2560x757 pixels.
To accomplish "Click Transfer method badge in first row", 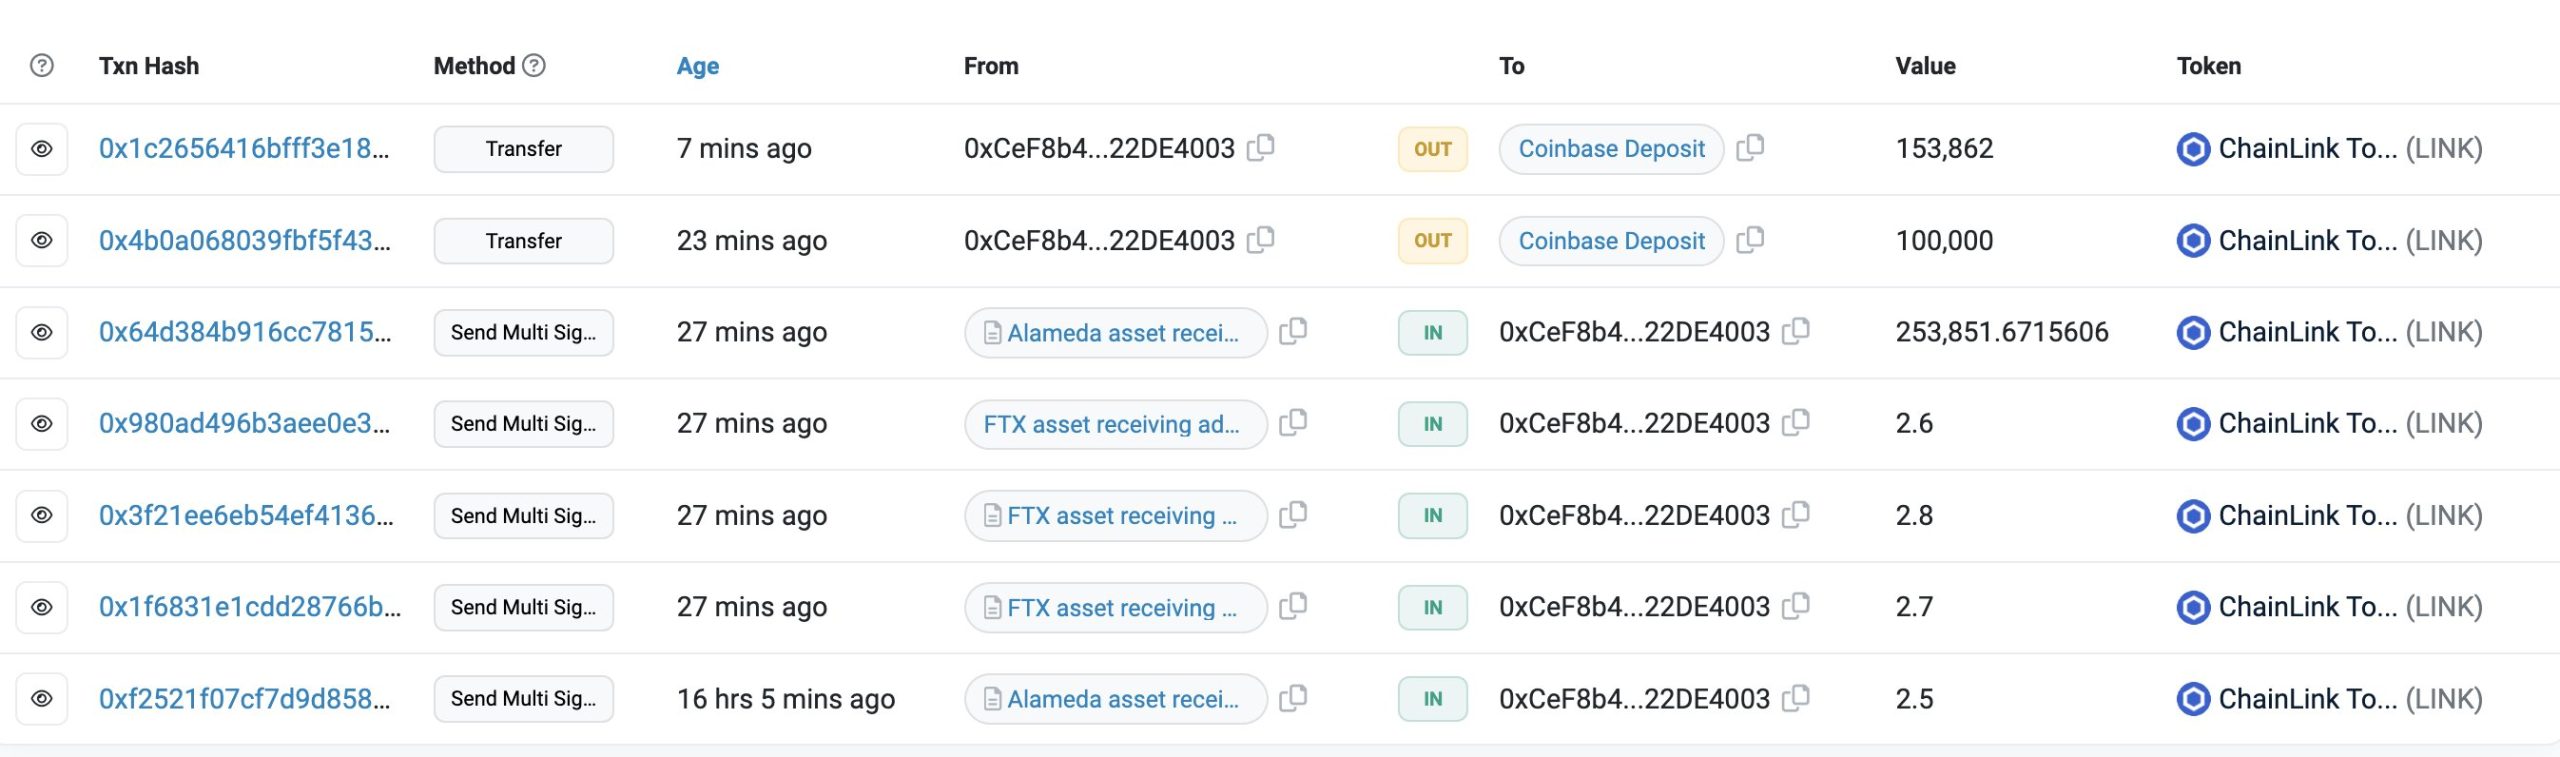I will coord(523,149).
